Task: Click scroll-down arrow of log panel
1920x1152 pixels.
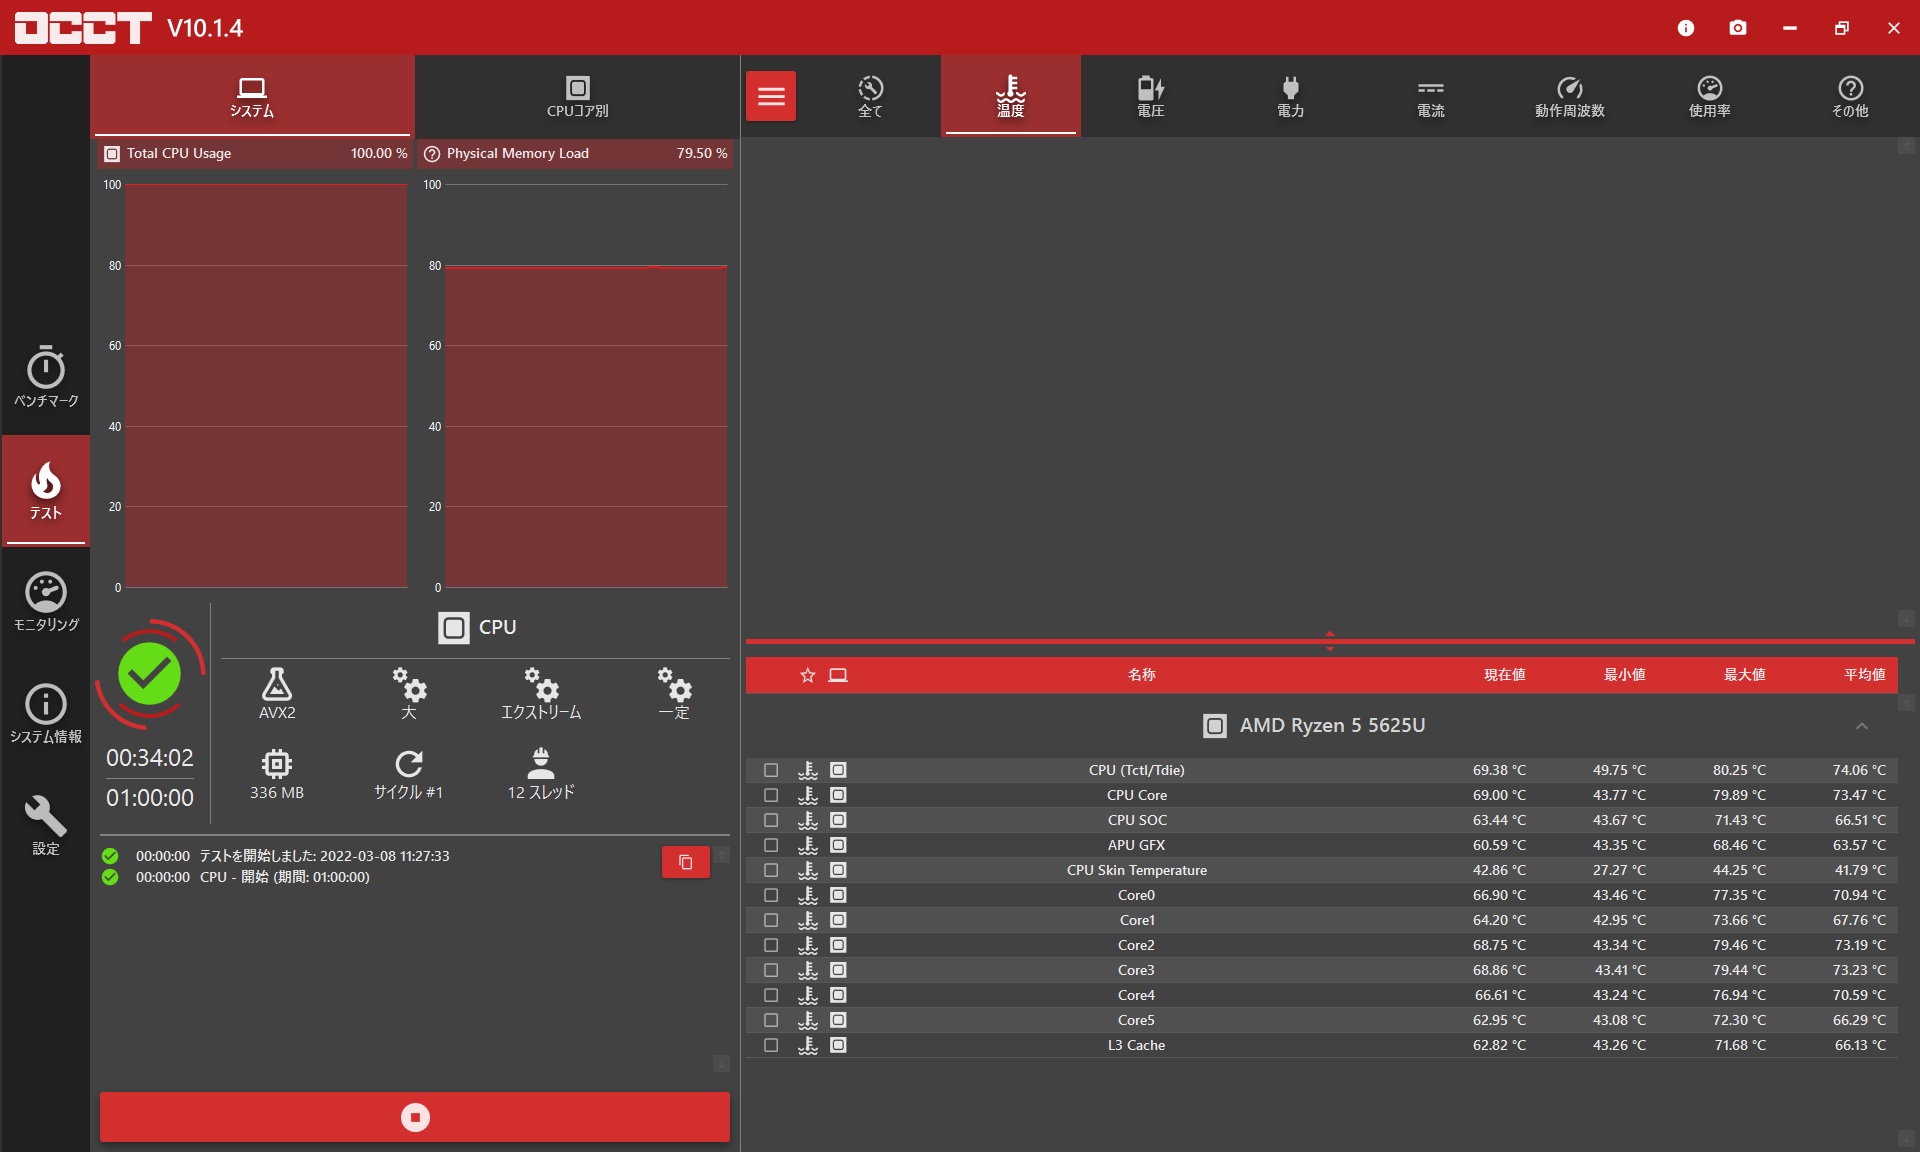Action: [721, 1063]
